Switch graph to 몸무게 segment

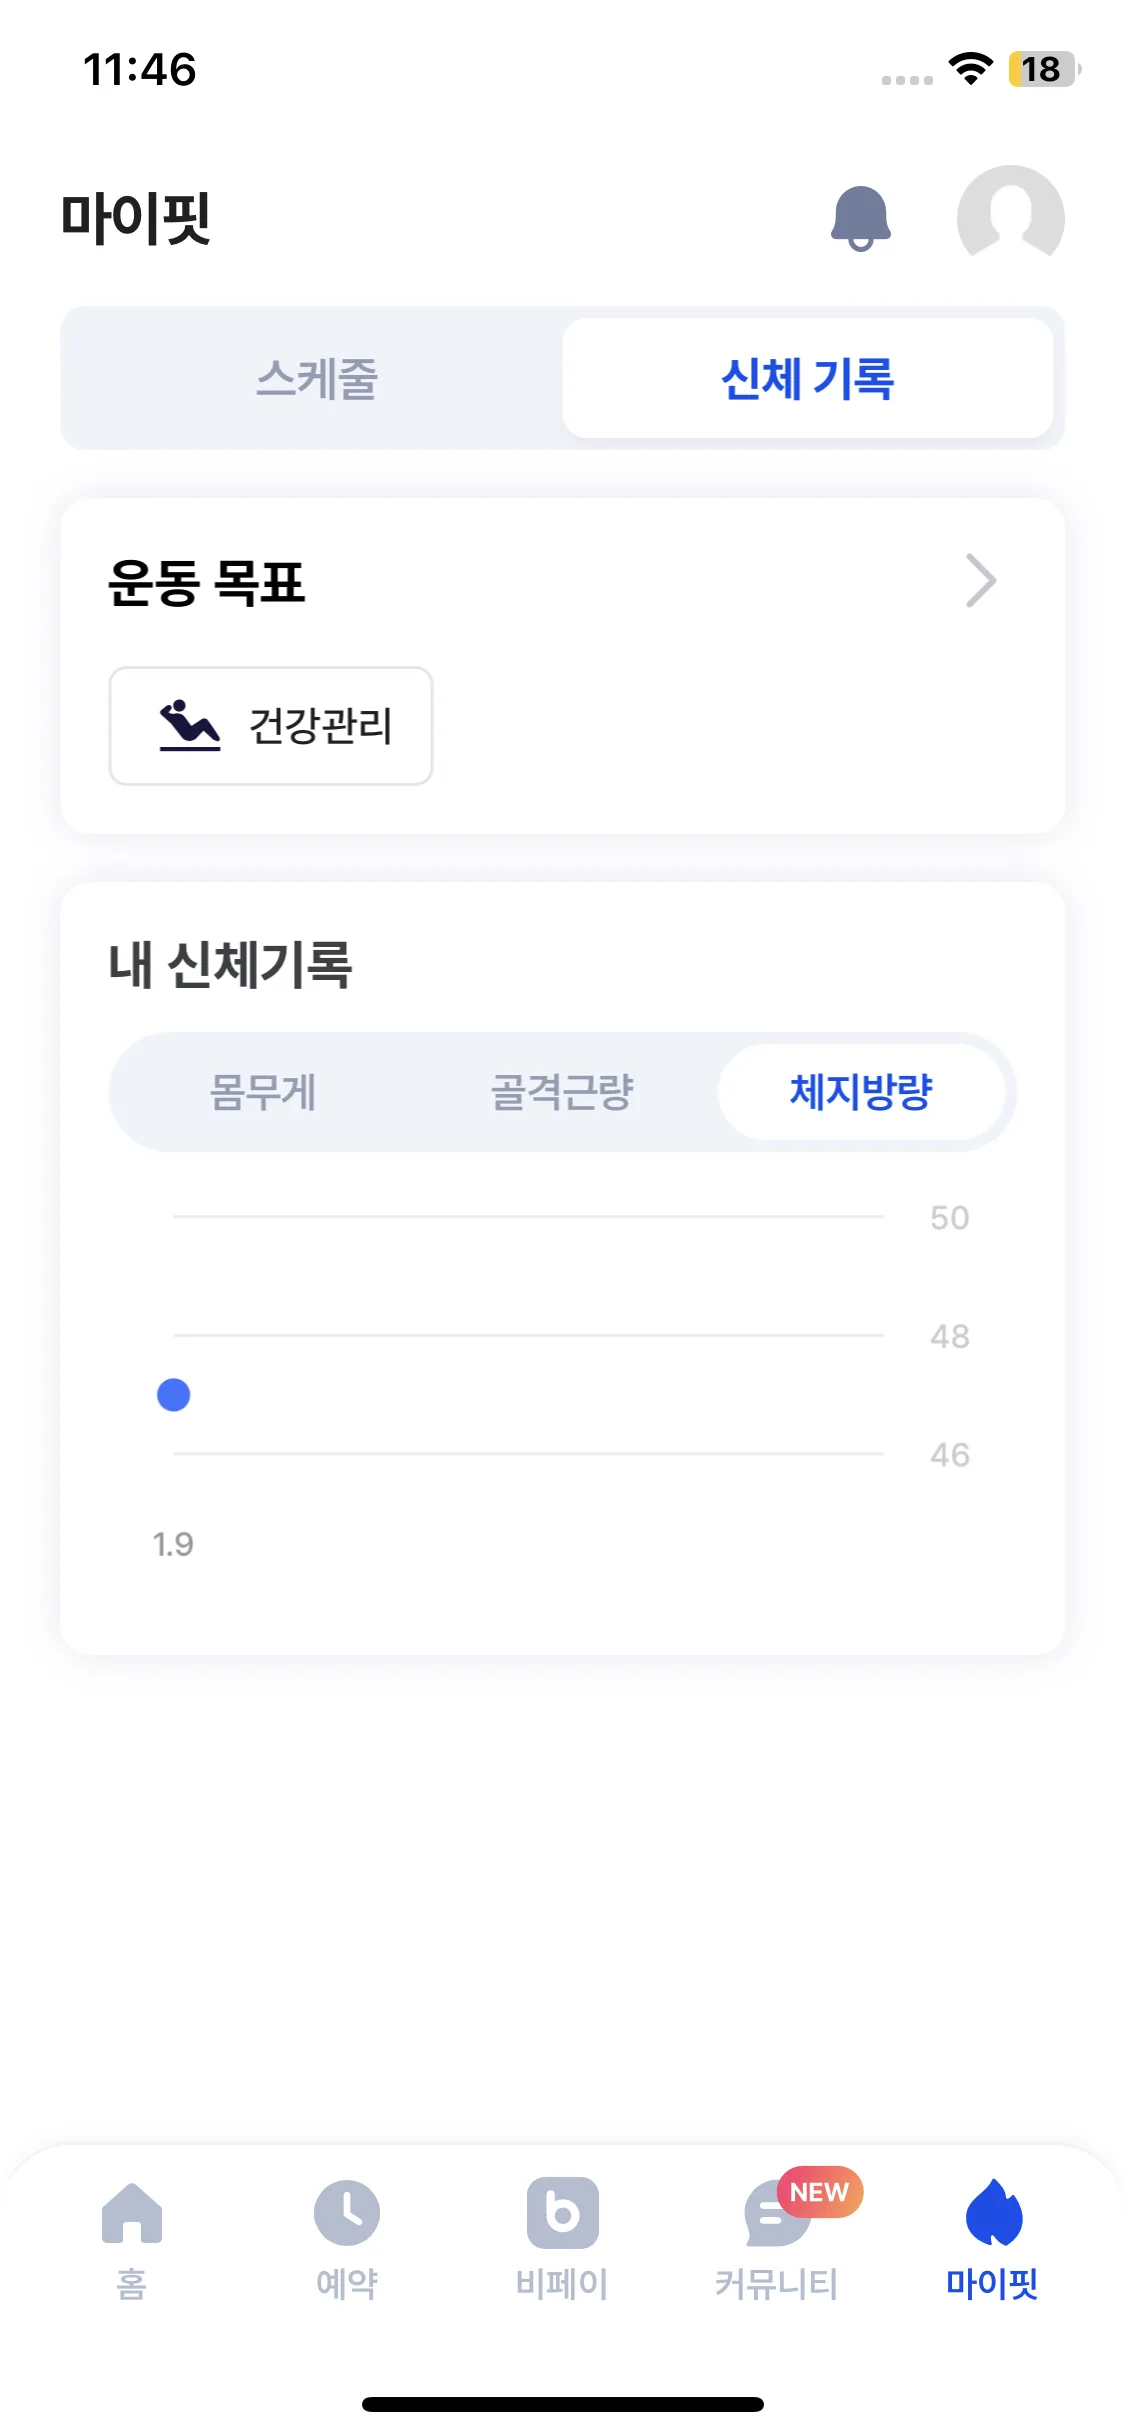pyautogui.click(x=263, y=1092)
